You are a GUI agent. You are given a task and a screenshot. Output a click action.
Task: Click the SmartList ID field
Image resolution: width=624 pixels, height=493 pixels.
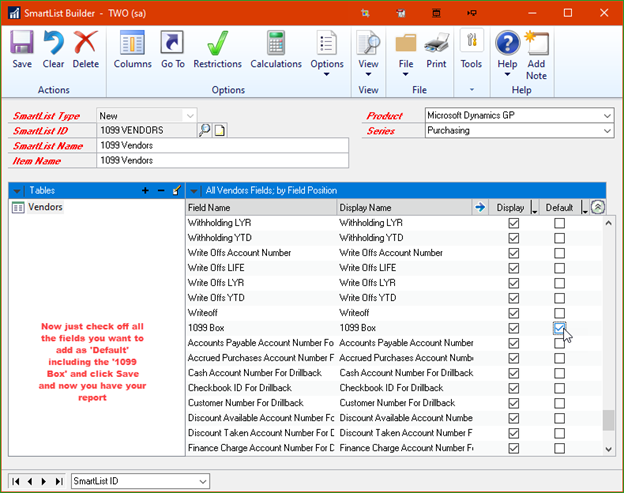(146, 130)
